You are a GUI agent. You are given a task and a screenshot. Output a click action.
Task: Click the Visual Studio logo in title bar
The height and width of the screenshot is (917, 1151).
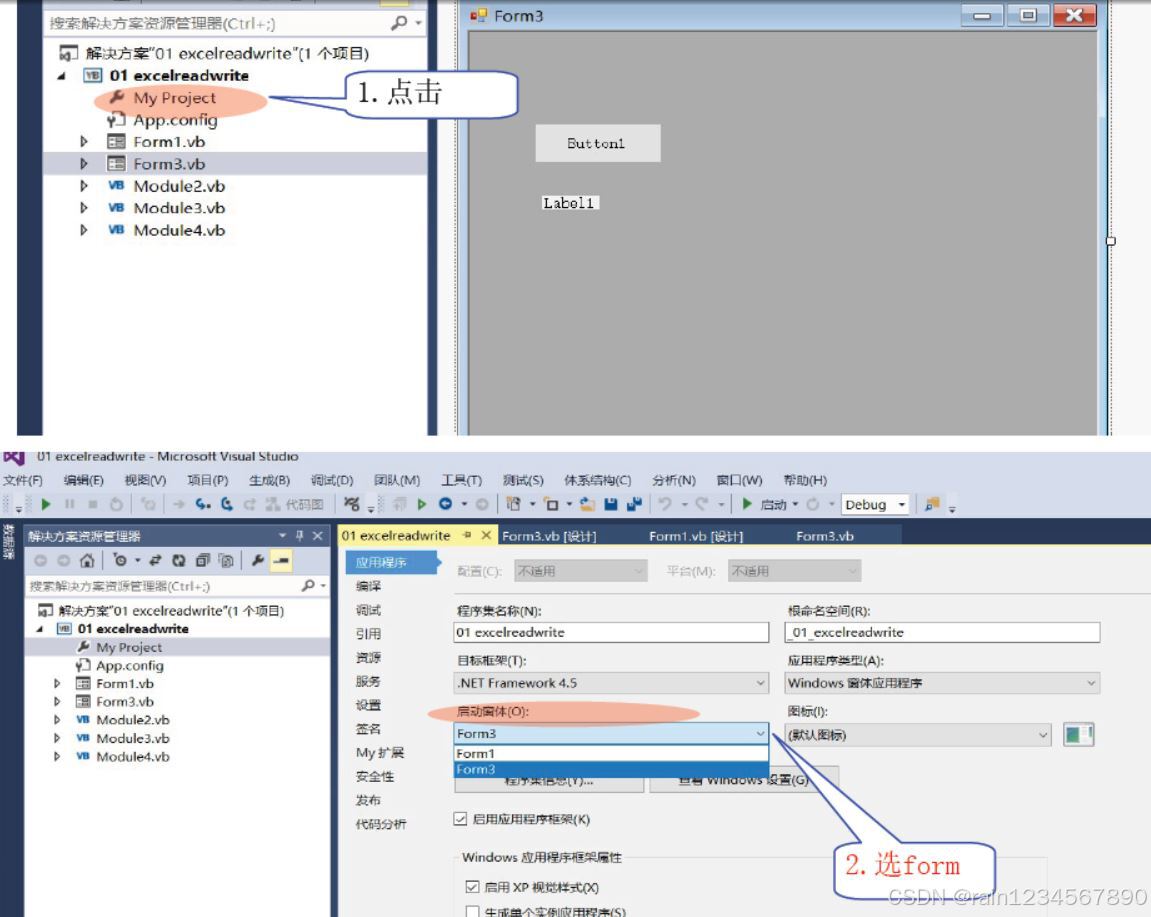[14, 457]
